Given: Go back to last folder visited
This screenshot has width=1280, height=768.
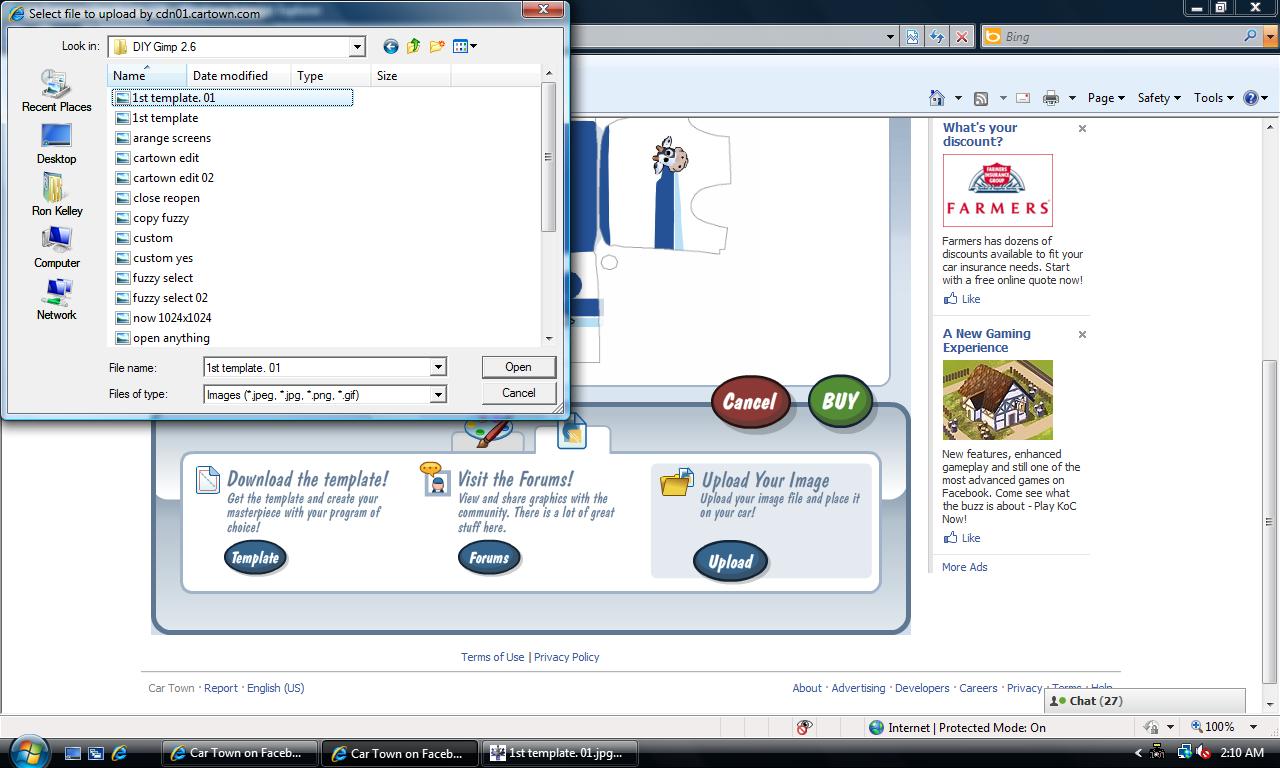Looking at the screenshot, I should tap(390, 46).
